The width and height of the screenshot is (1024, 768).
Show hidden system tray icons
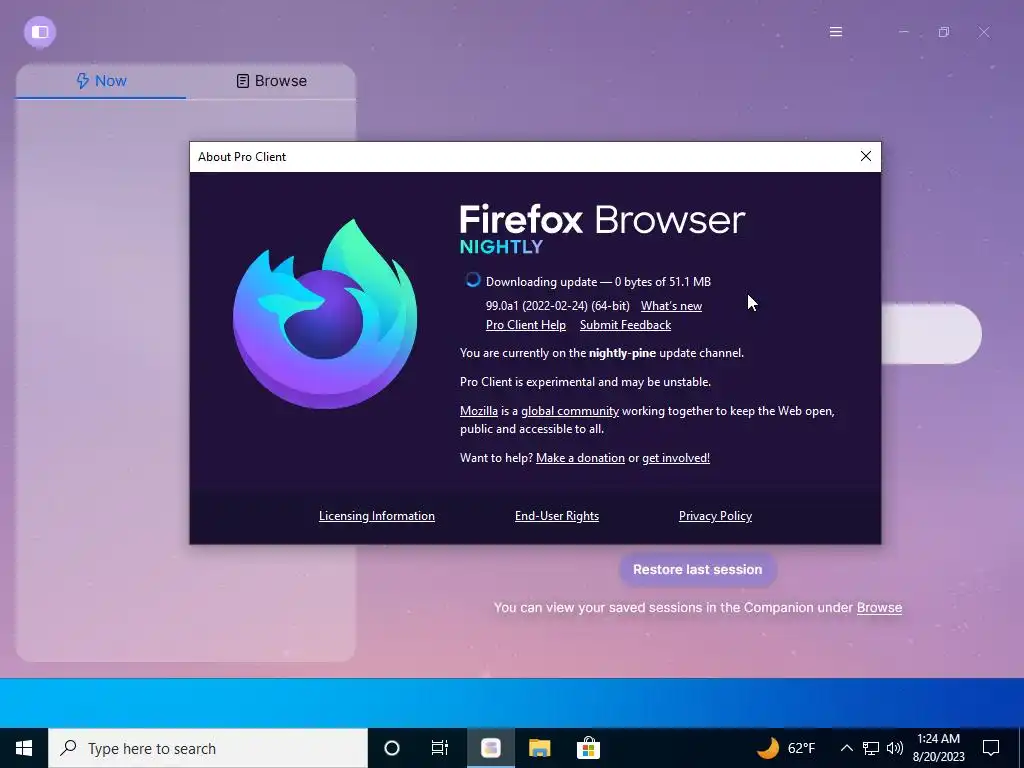click(846, 748)
